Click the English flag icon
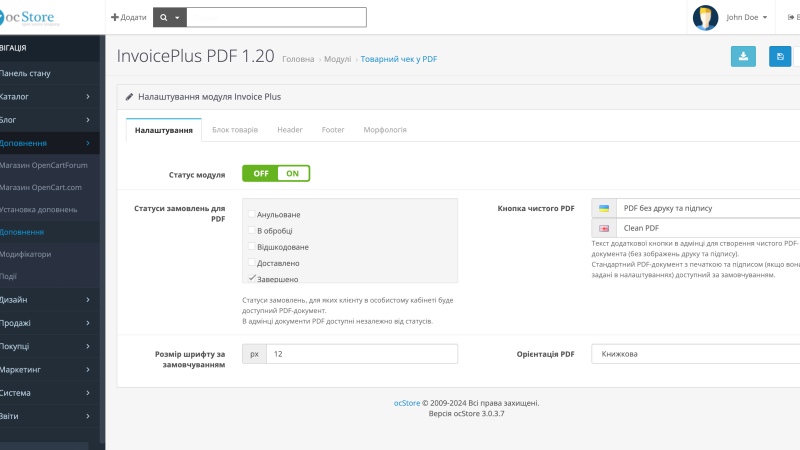800x450 pixels. tap(604, 228)
